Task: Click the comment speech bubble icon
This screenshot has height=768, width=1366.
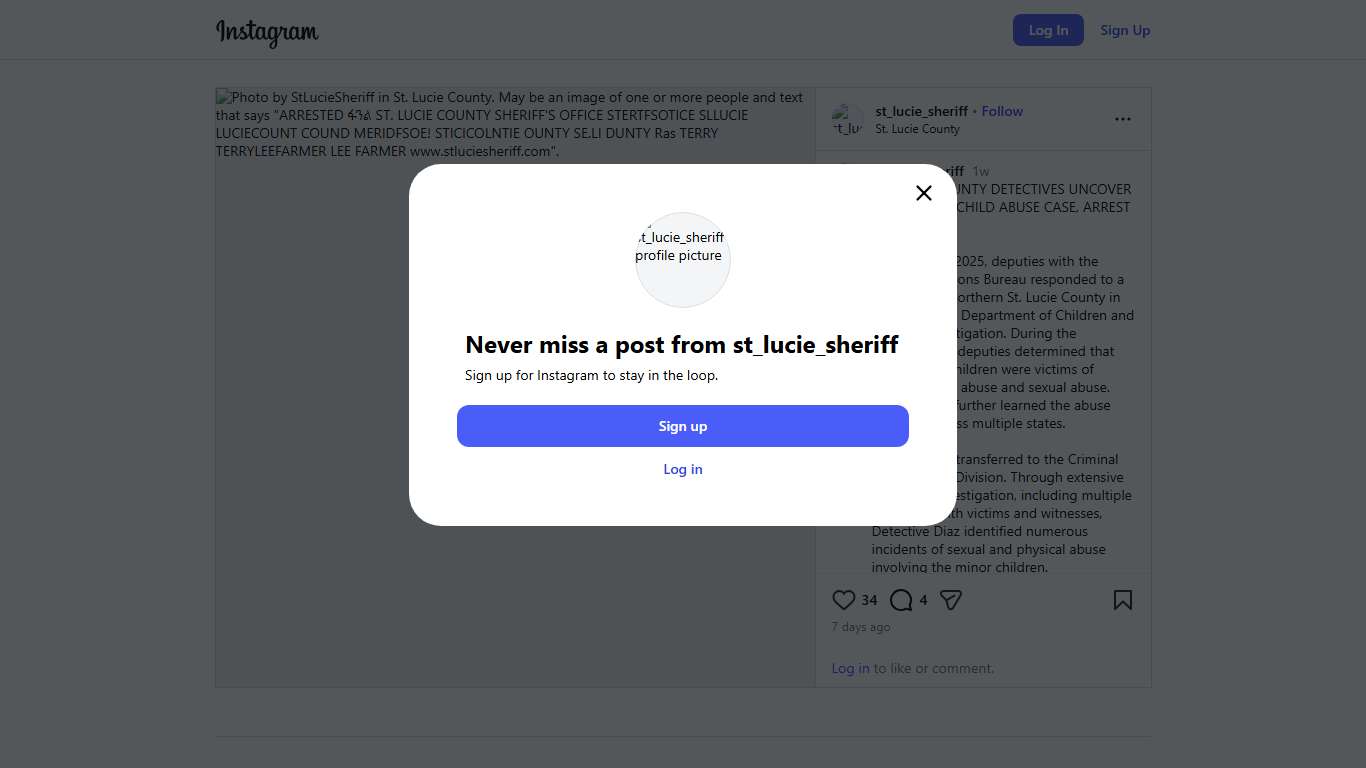Action: pos(901,600)
